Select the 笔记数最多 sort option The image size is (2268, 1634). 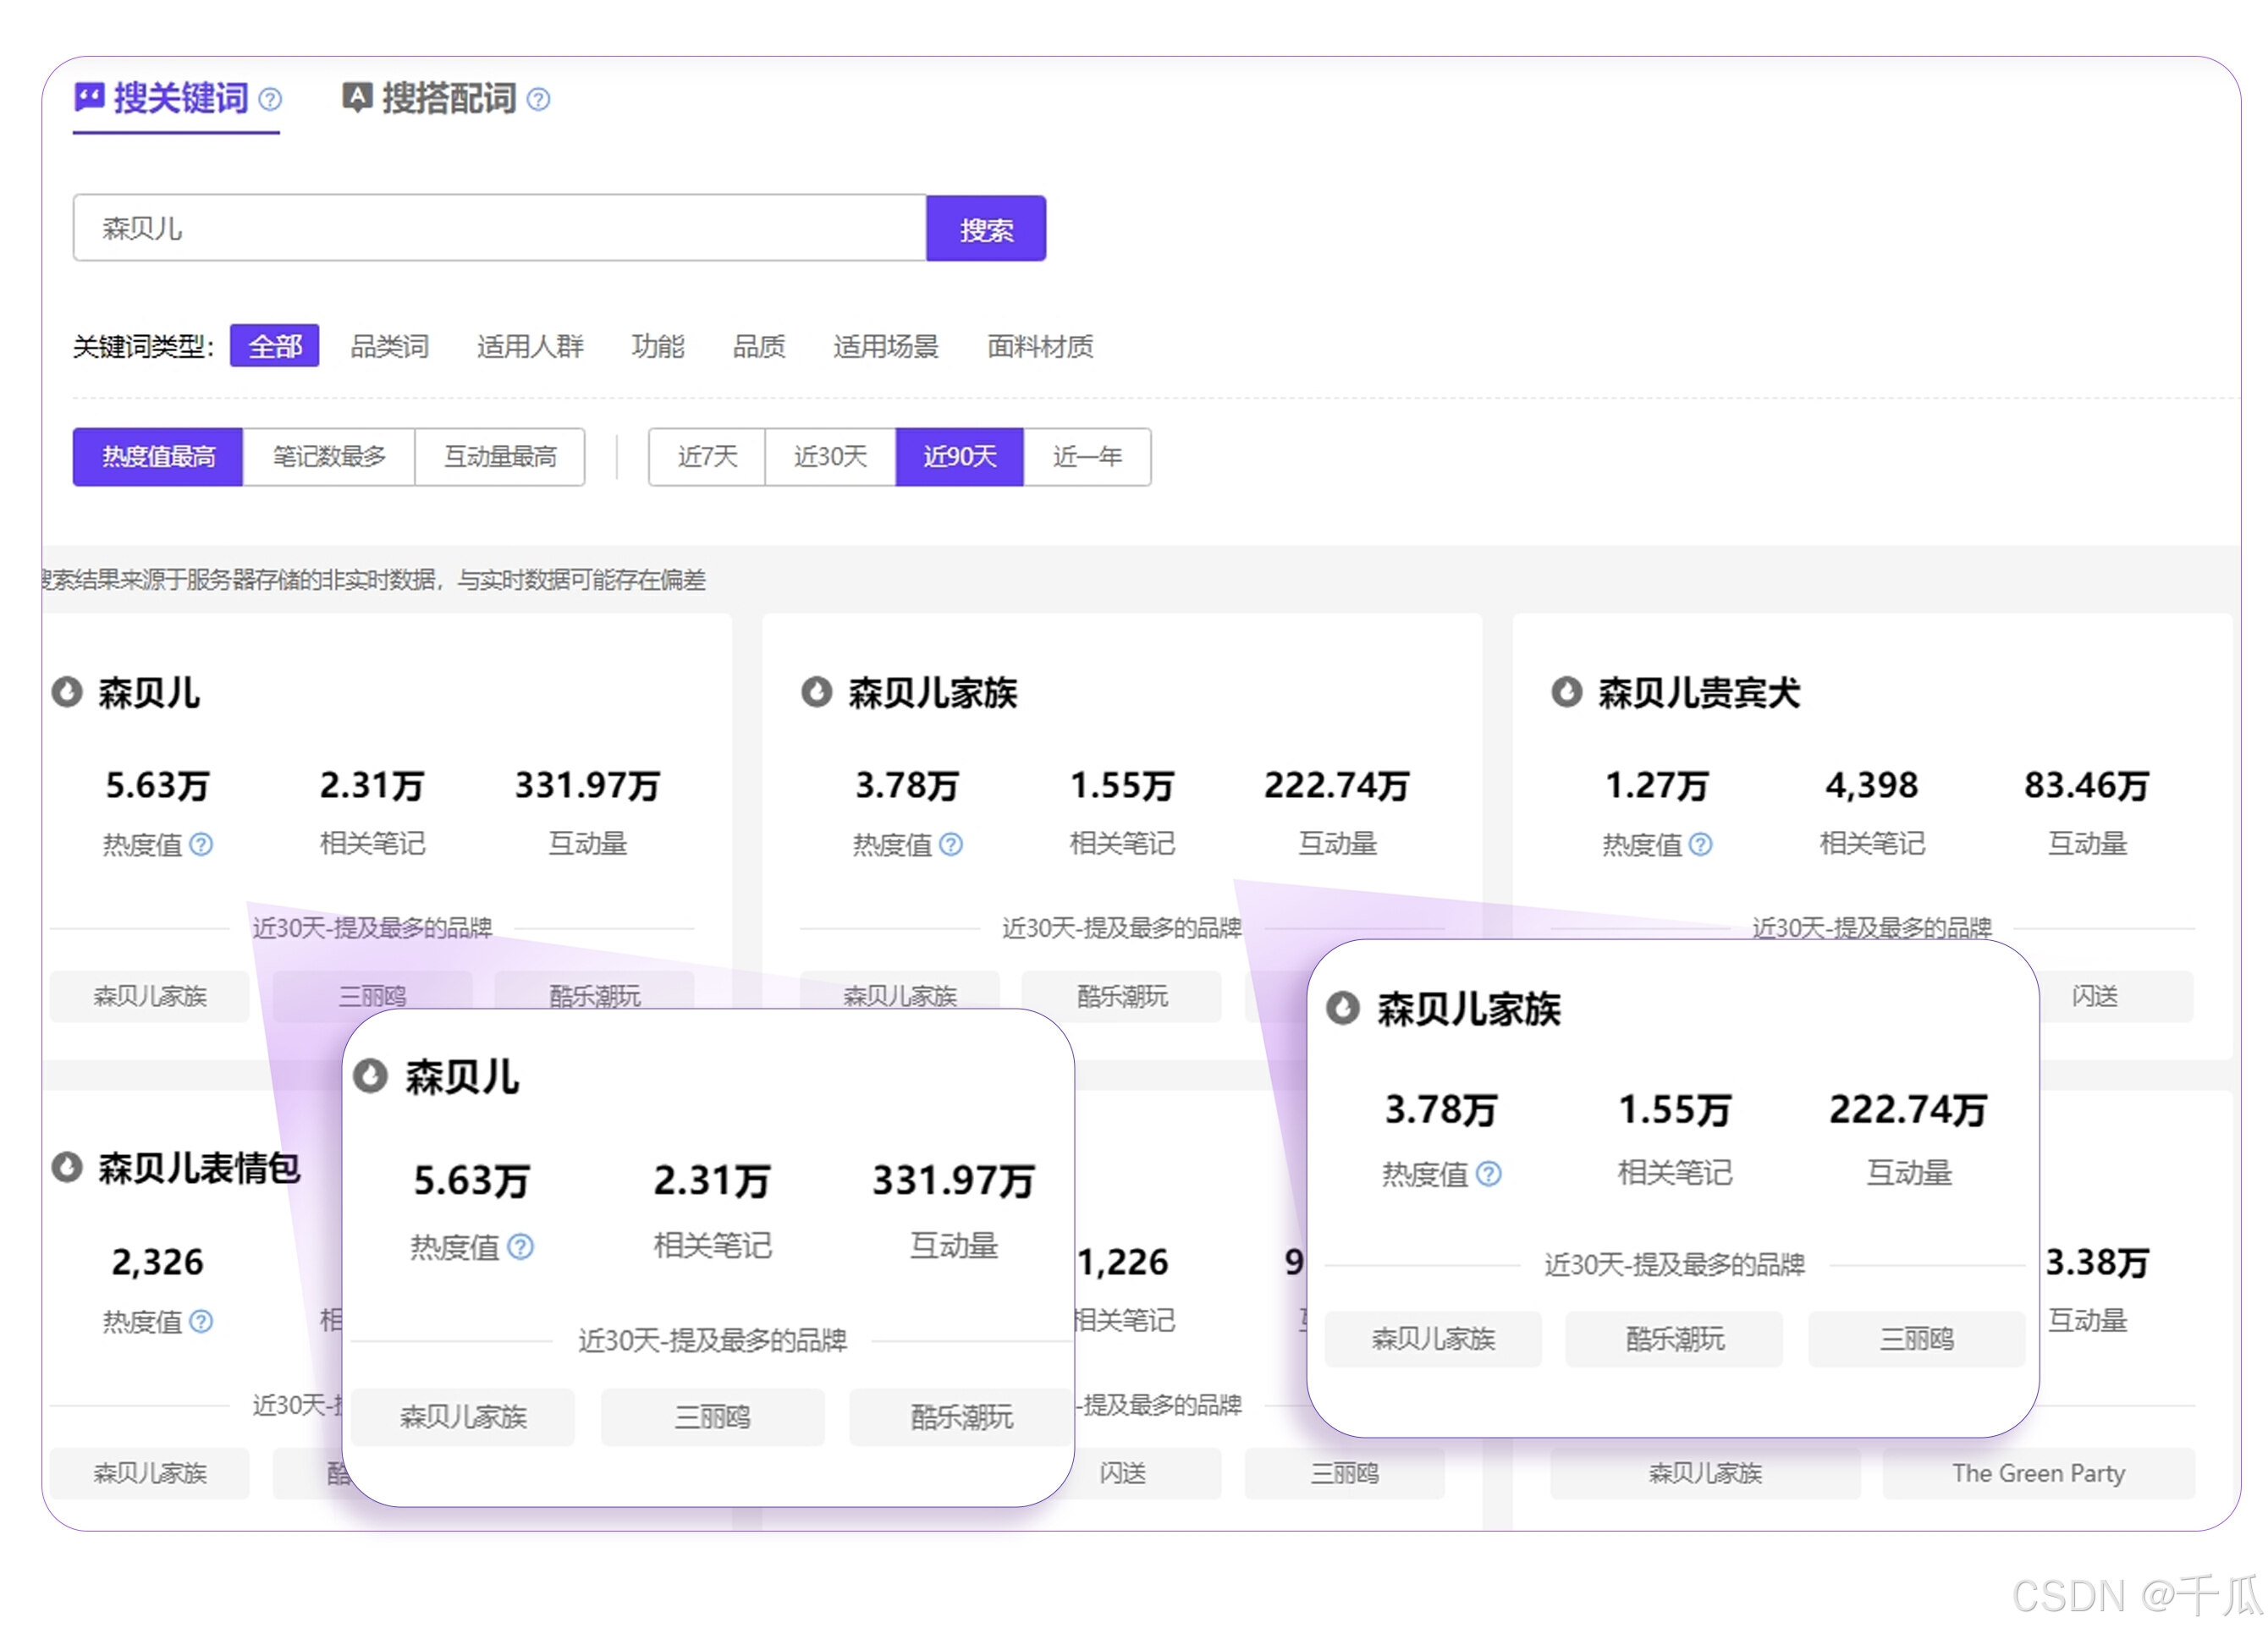329,457
